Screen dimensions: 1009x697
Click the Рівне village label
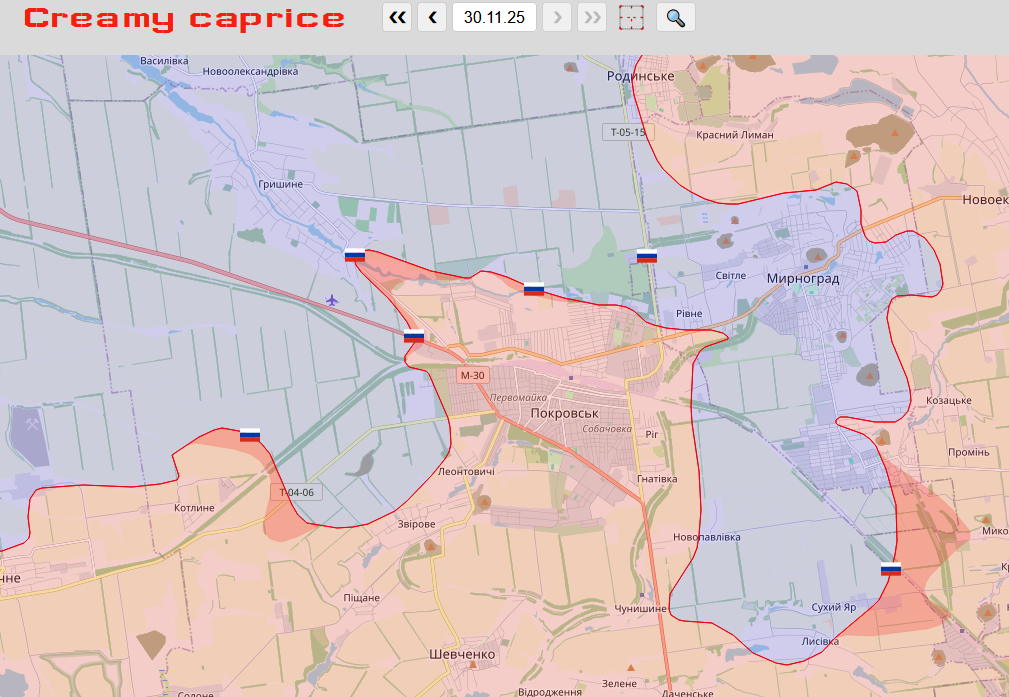pyautogui.click(x=689, y=313)
